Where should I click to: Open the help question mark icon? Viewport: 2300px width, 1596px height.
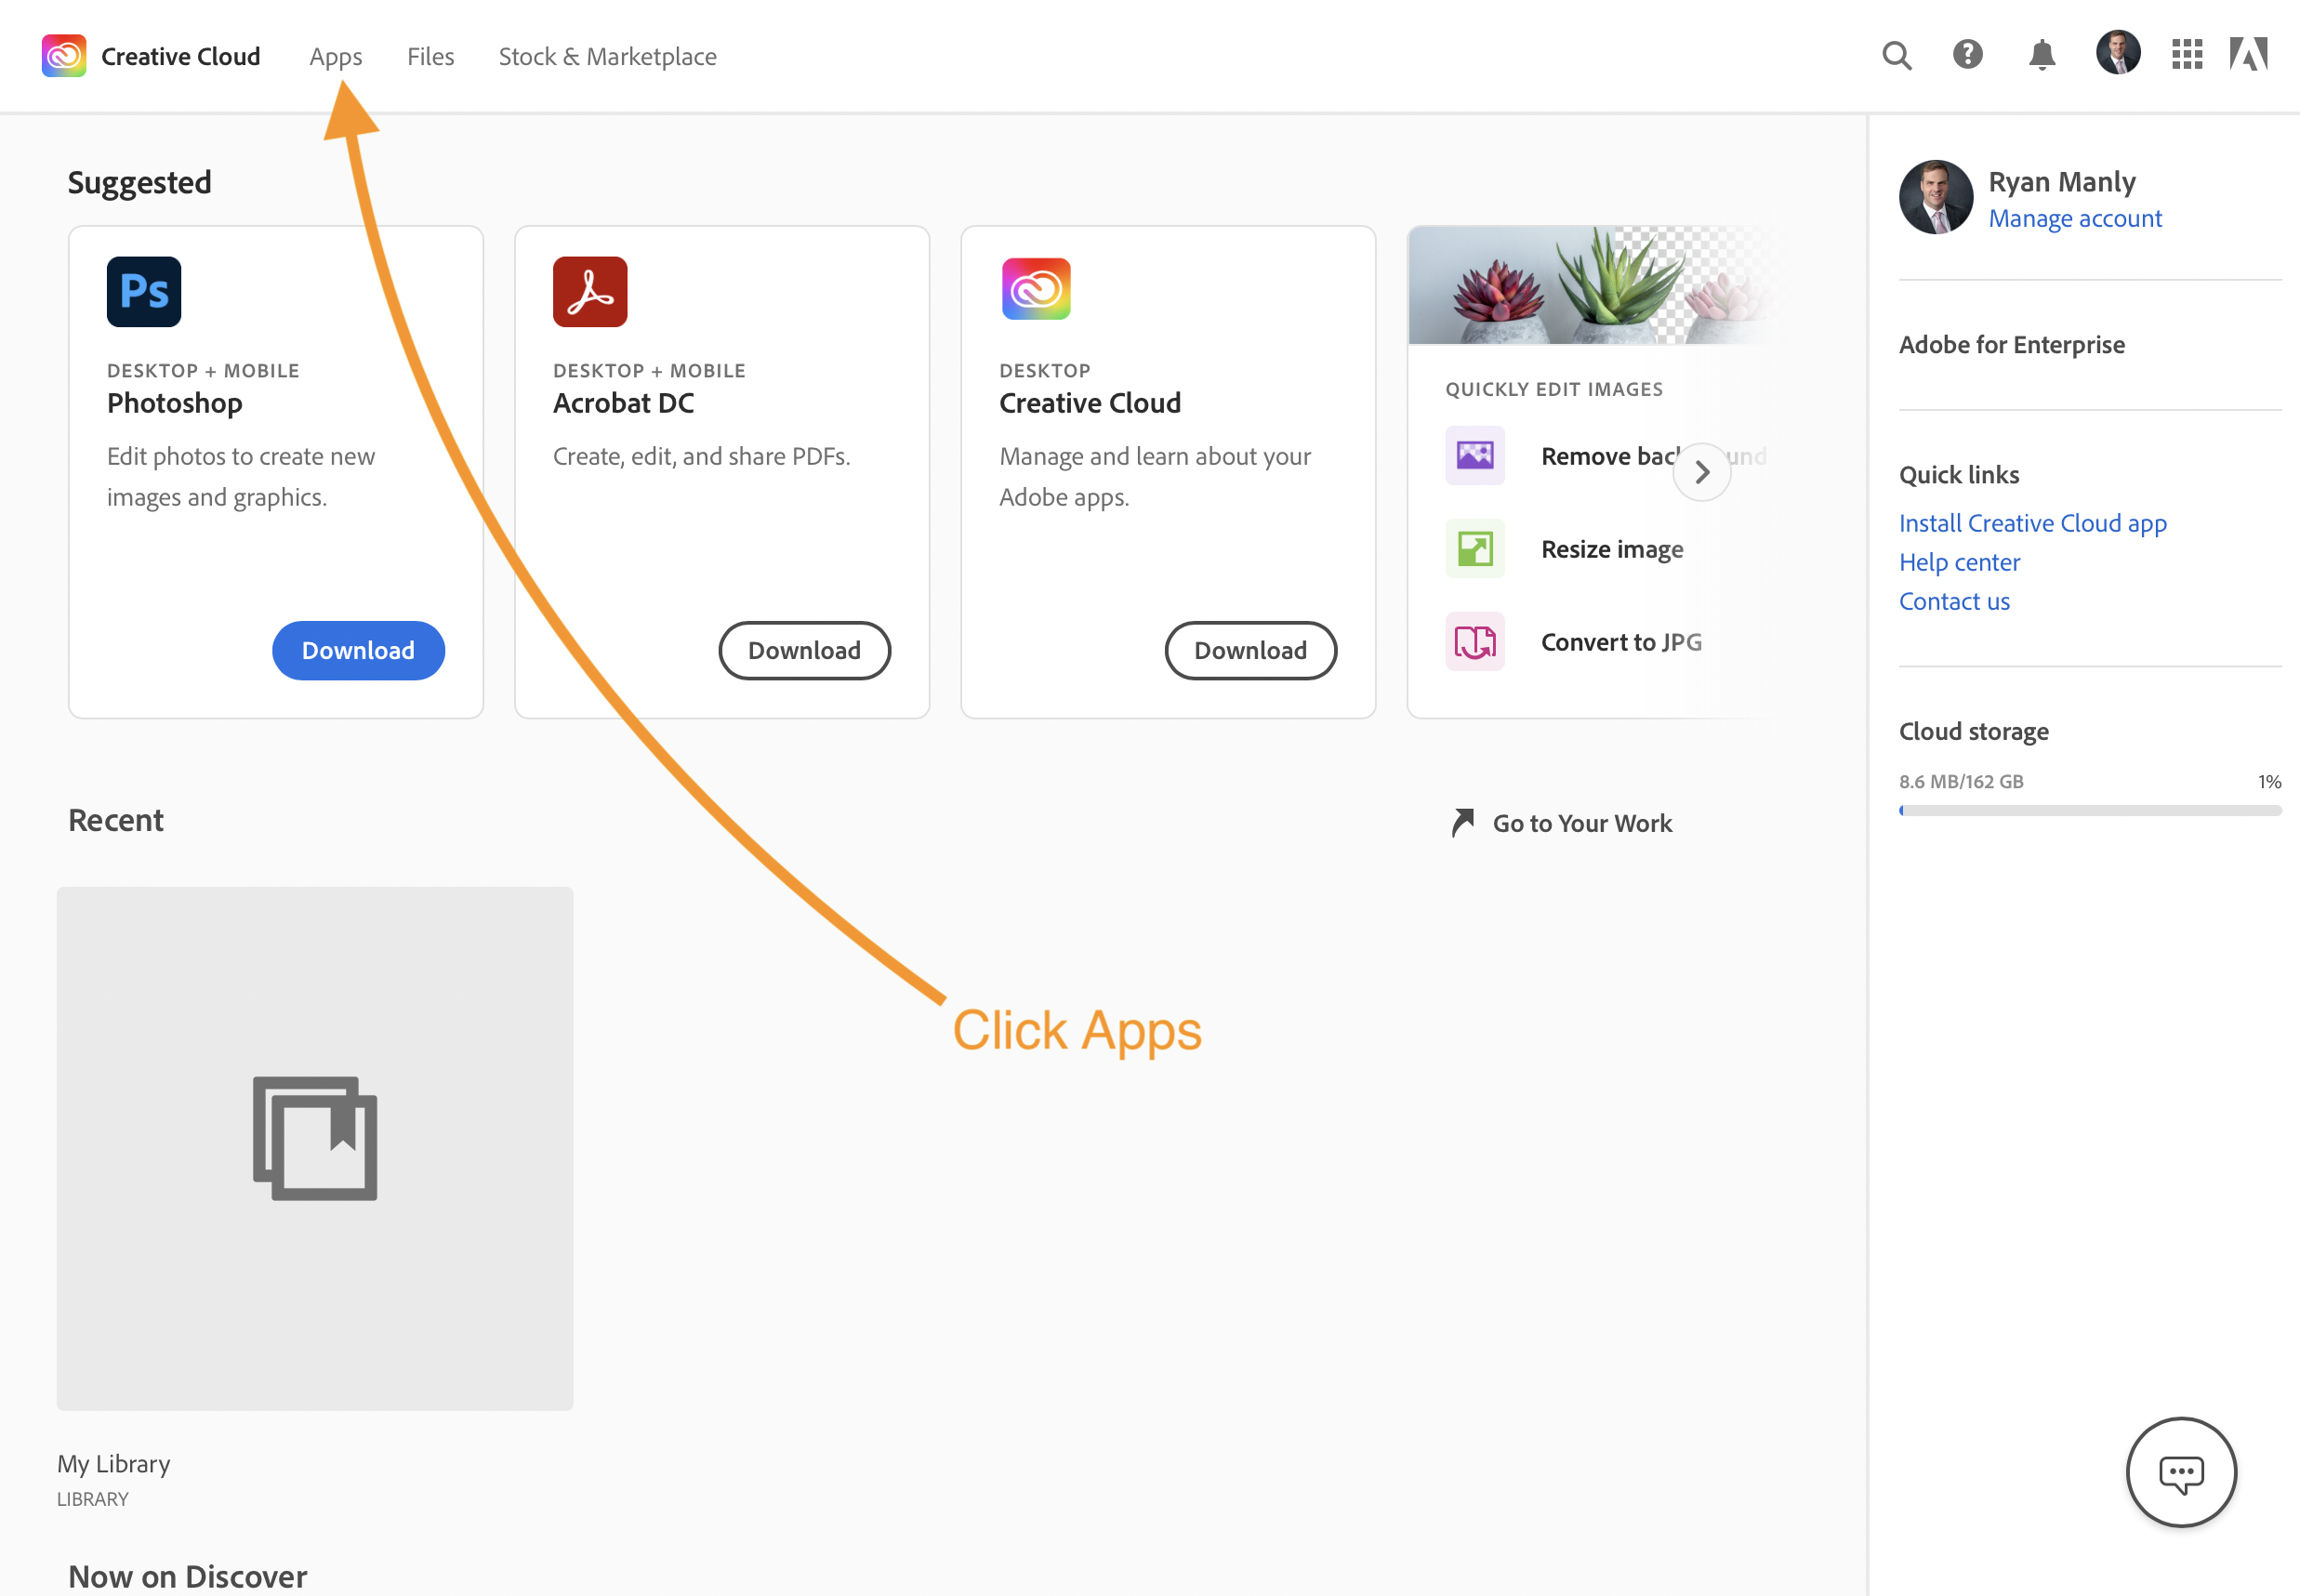[1967, 54]
